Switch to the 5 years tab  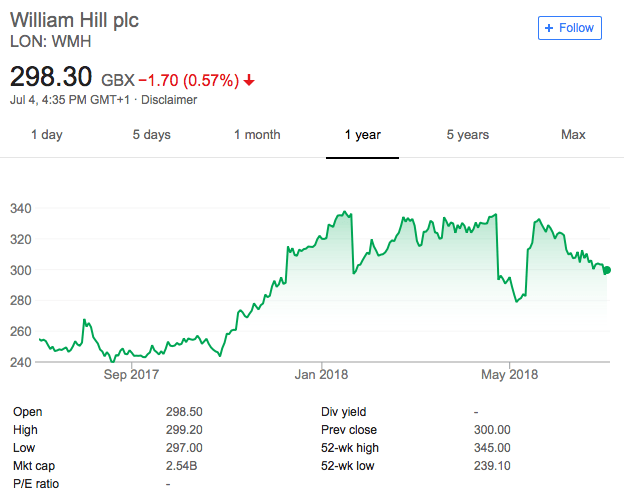[x=468, y=135]
